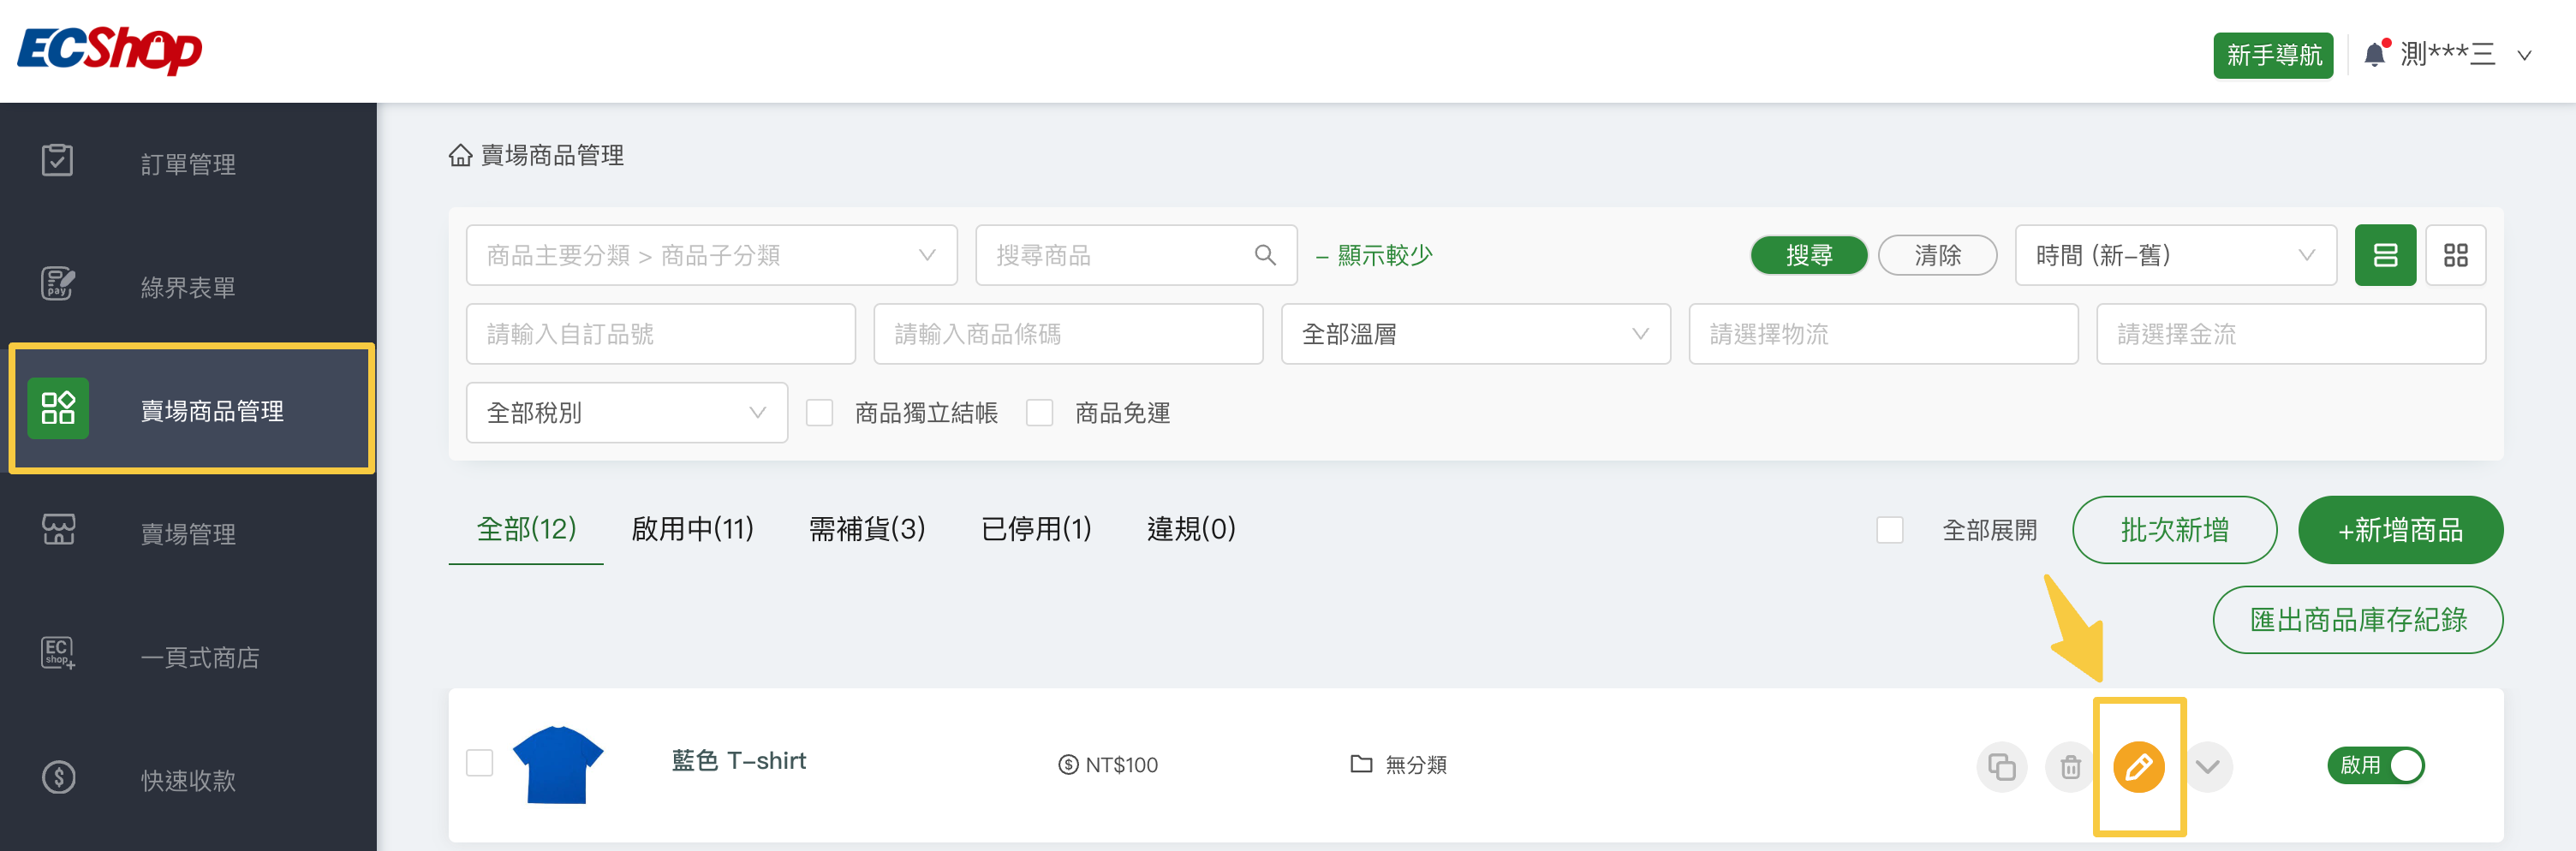This screenshot has width=2576, height=851.
Task: Edit the 藍色 T-shirt product
Action: point(2138,767)
